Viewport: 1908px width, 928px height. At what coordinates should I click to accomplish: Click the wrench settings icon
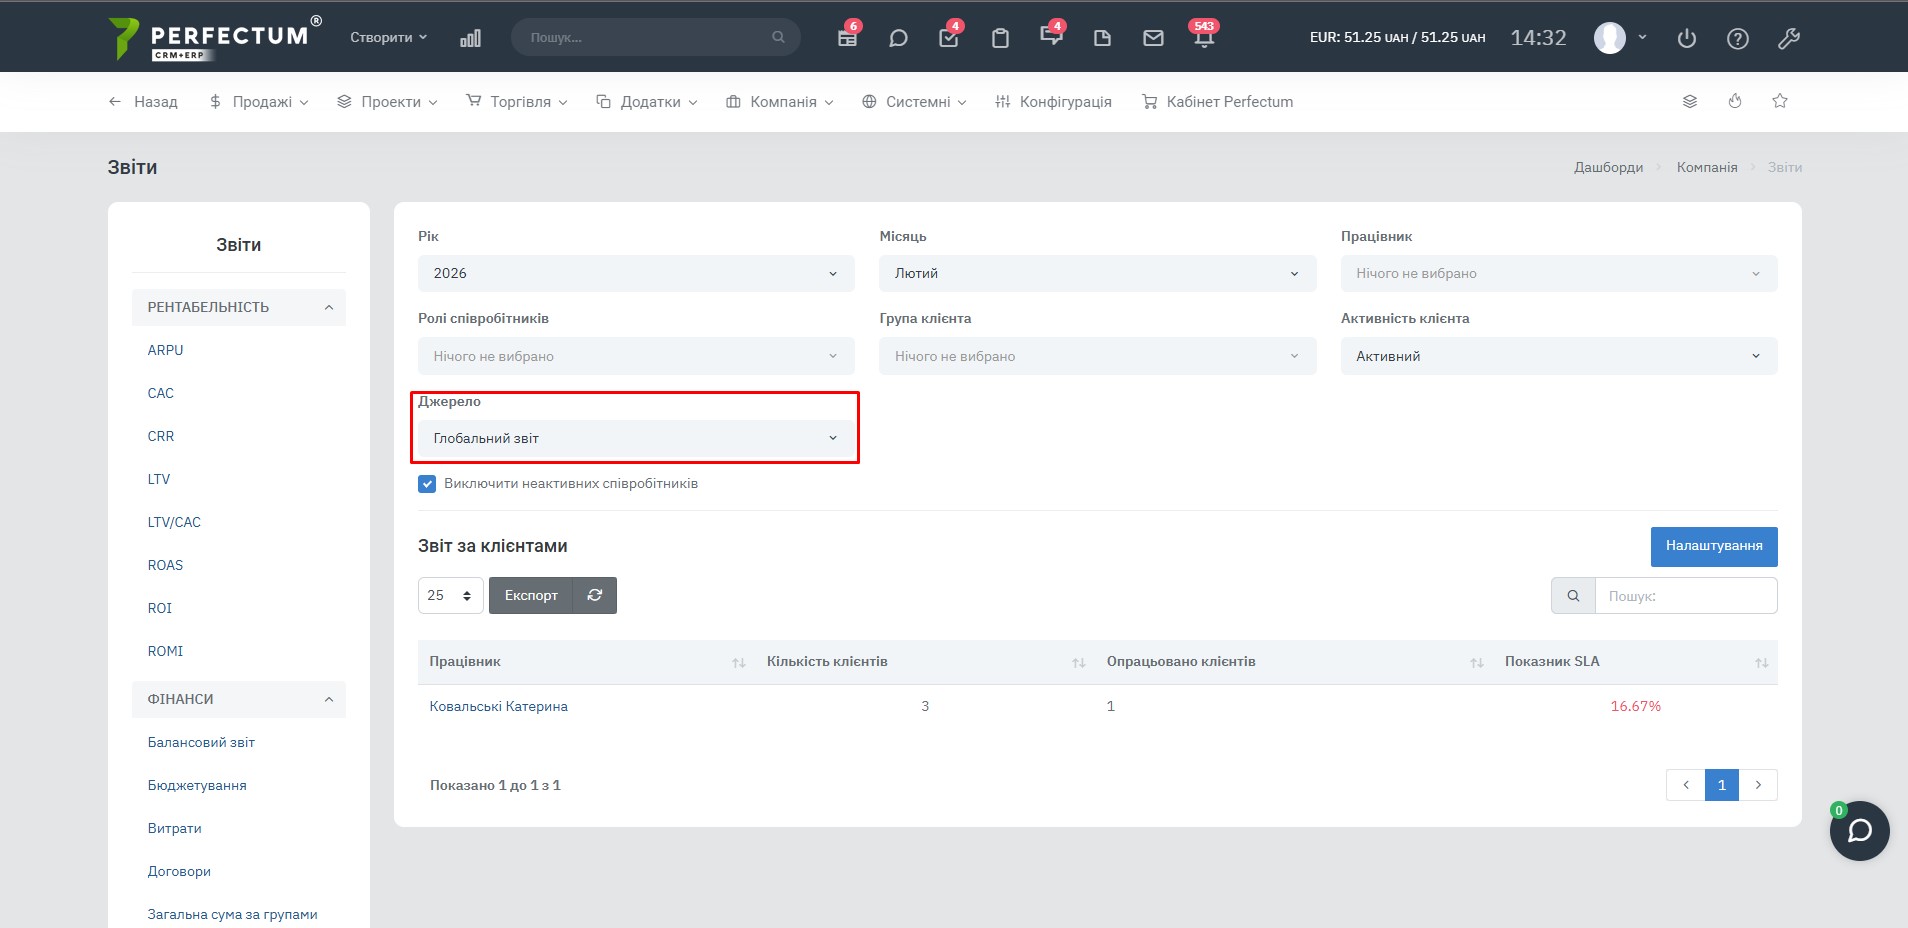coord(1789,38)
